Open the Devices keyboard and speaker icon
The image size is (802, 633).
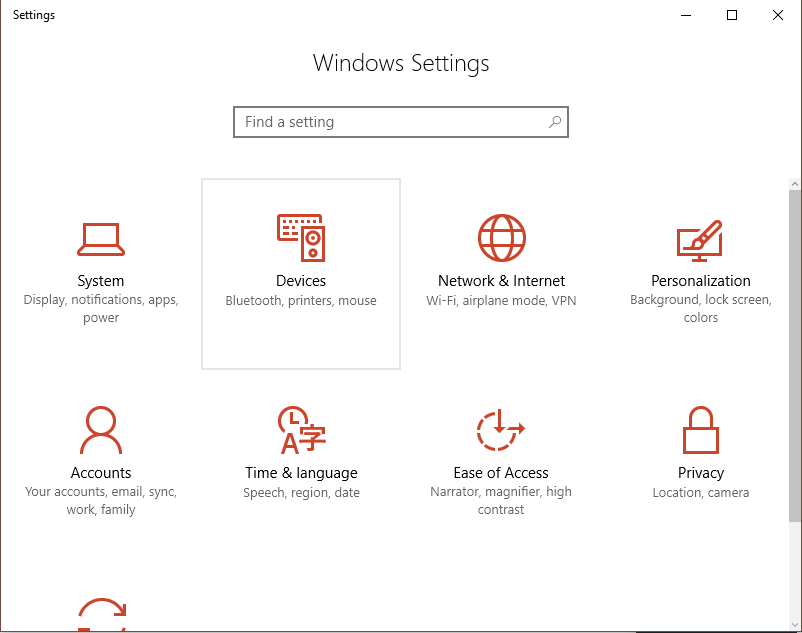[x=301, y=238]
